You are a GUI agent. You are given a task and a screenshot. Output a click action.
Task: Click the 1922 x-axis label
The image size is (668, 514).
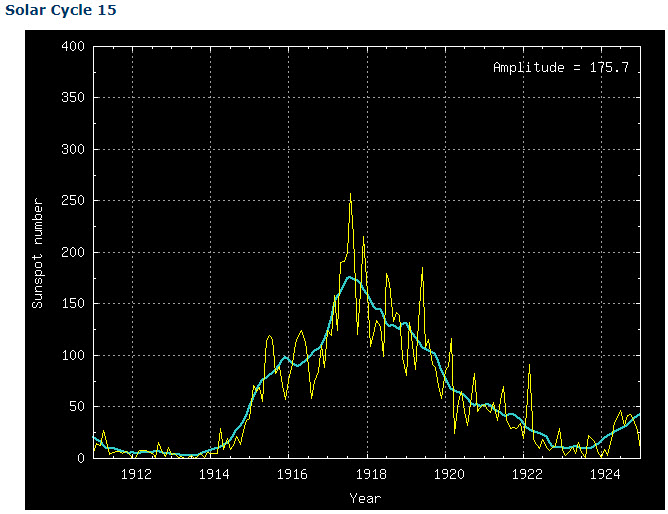coord(527,474)
